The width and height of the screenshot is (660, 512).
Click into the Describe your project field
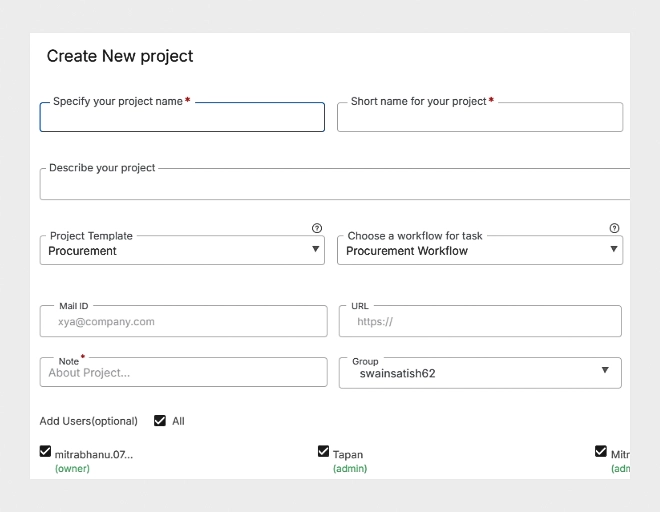[x=335, y=185]
